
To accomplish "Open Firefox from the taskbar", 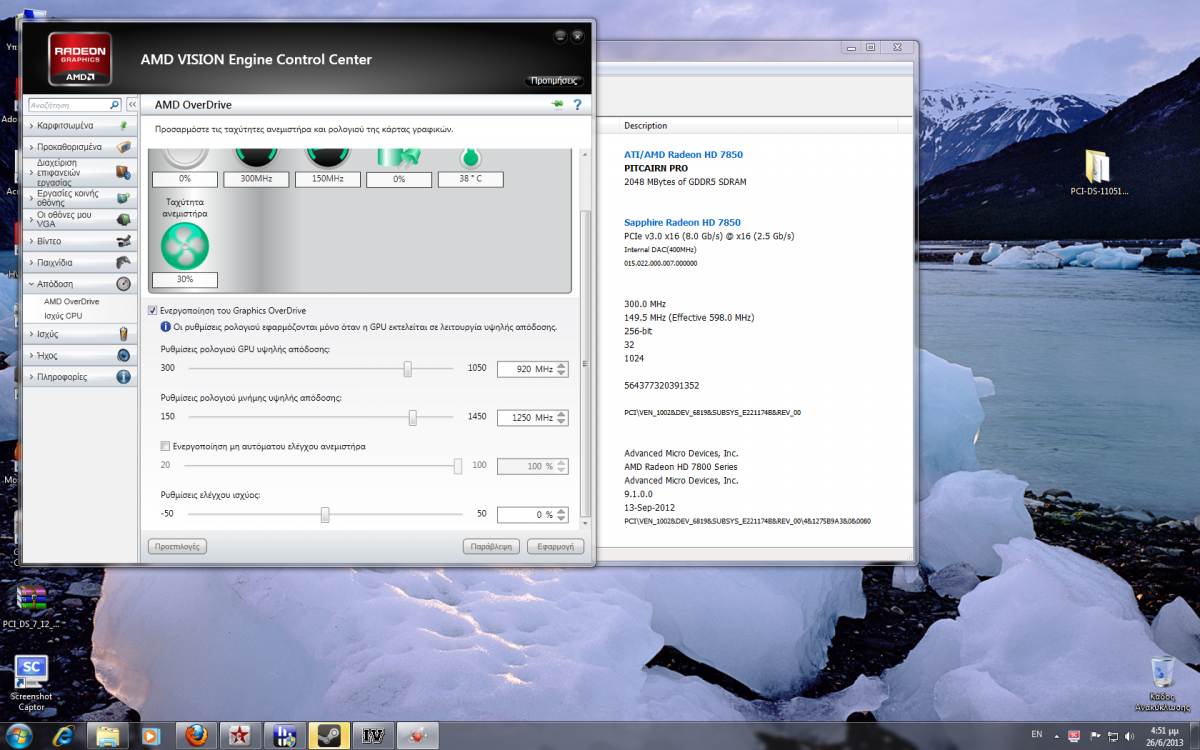I will coord(197,735).
